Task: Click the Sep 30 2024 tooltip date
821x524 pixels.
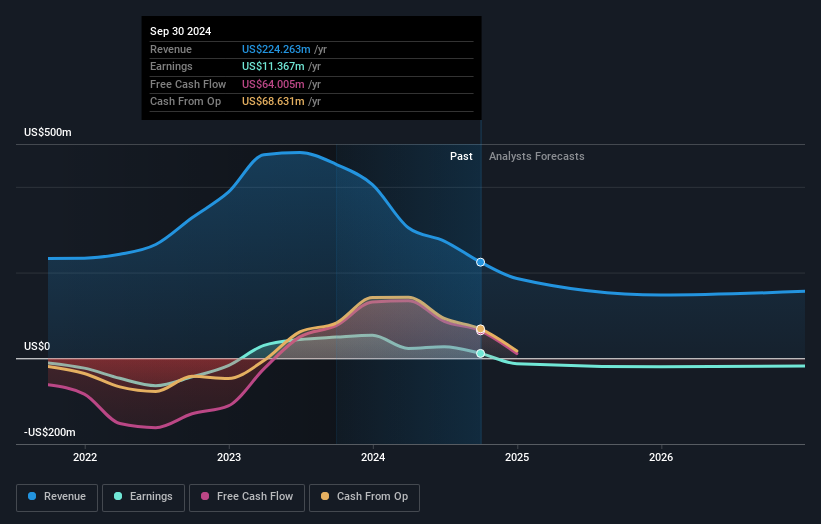Action: coord(181,31)
